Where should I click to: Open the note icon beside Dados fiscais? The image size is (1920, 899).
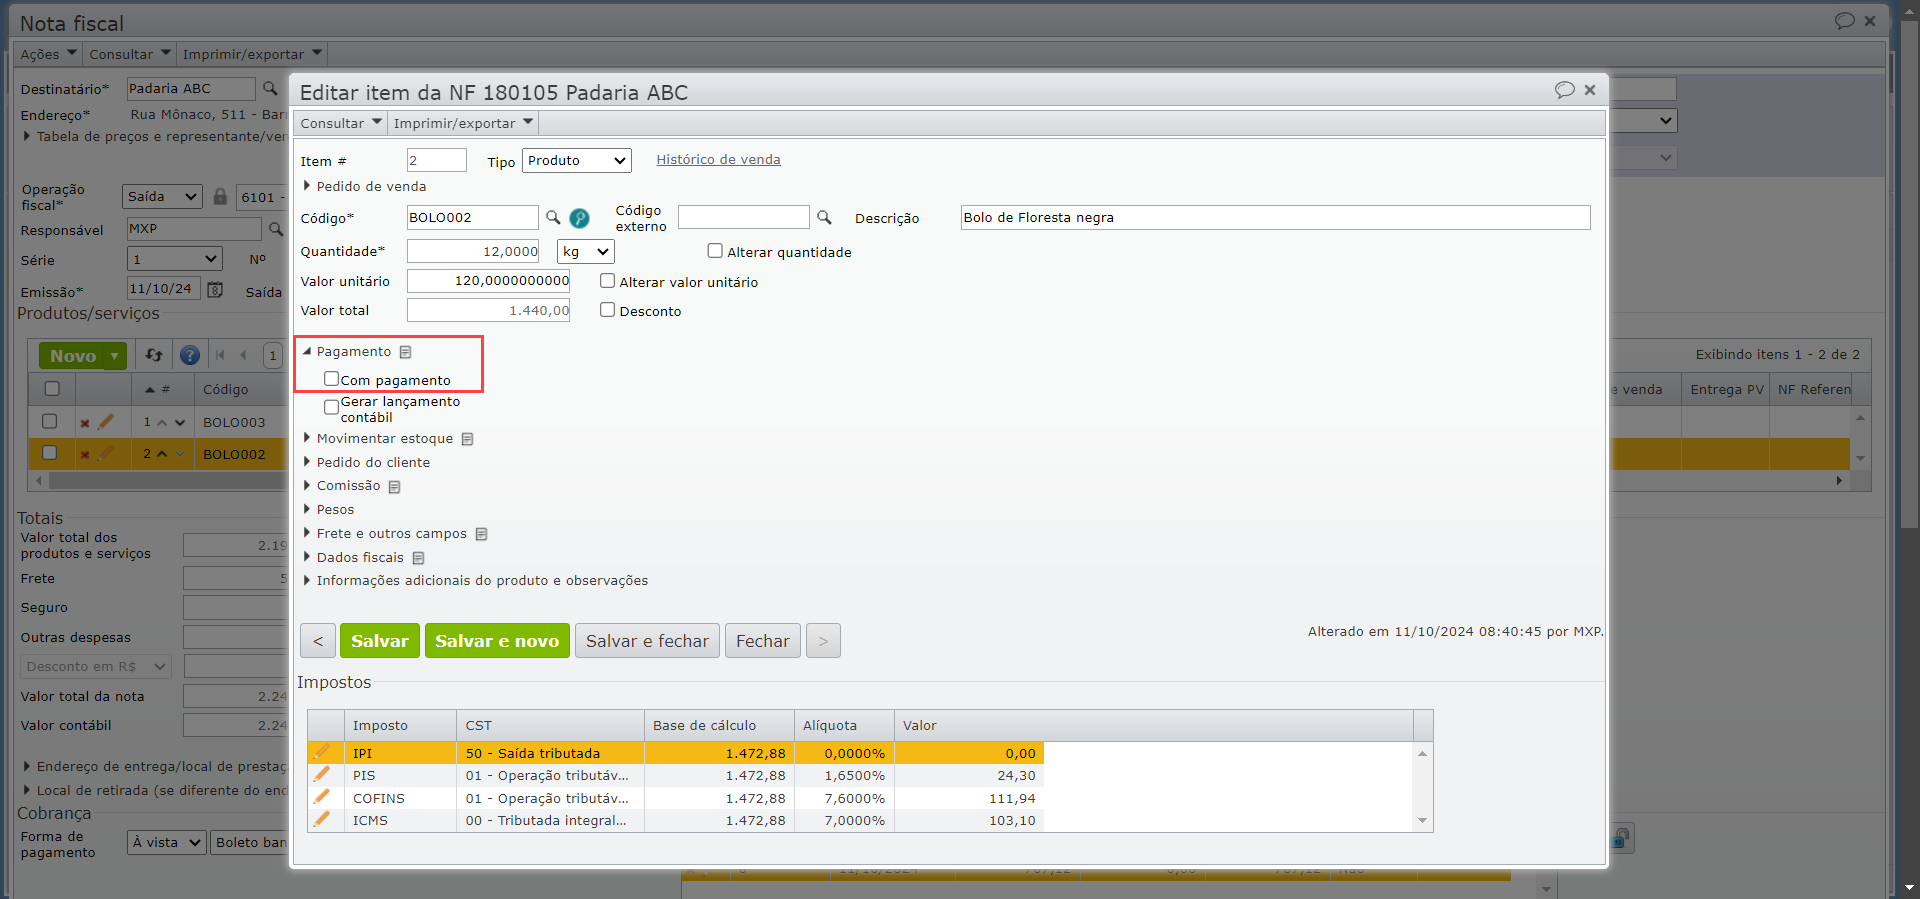(x=418, y=558)
